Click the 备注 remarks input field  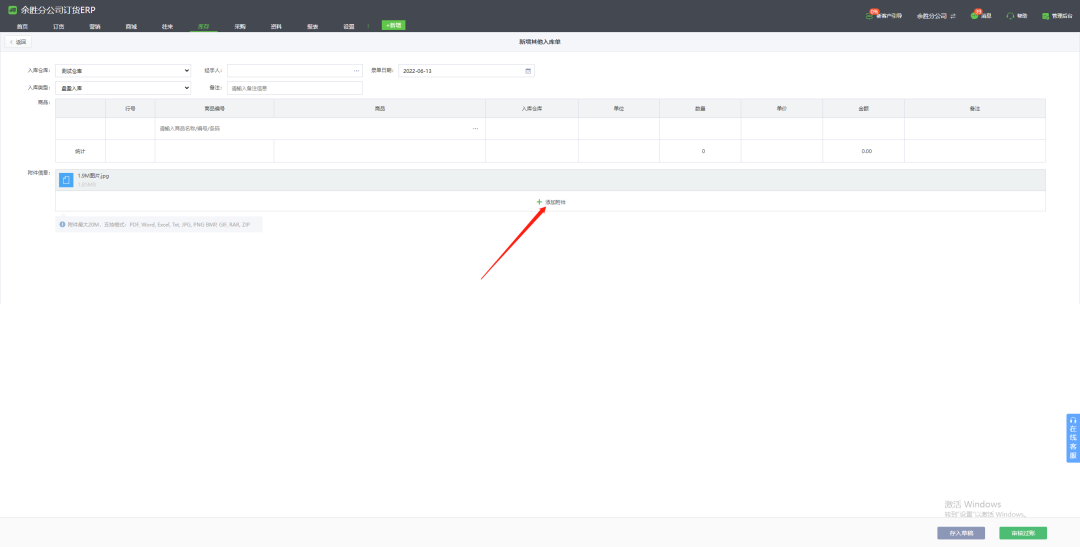pyautogui.click(x=294, y=88)
